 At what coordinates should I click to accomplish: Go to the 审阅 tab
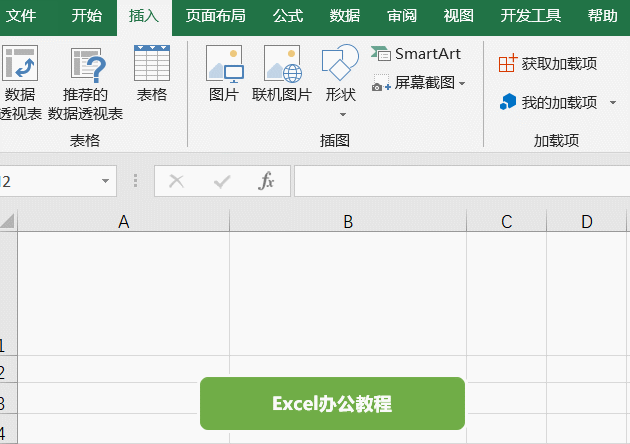402,16
